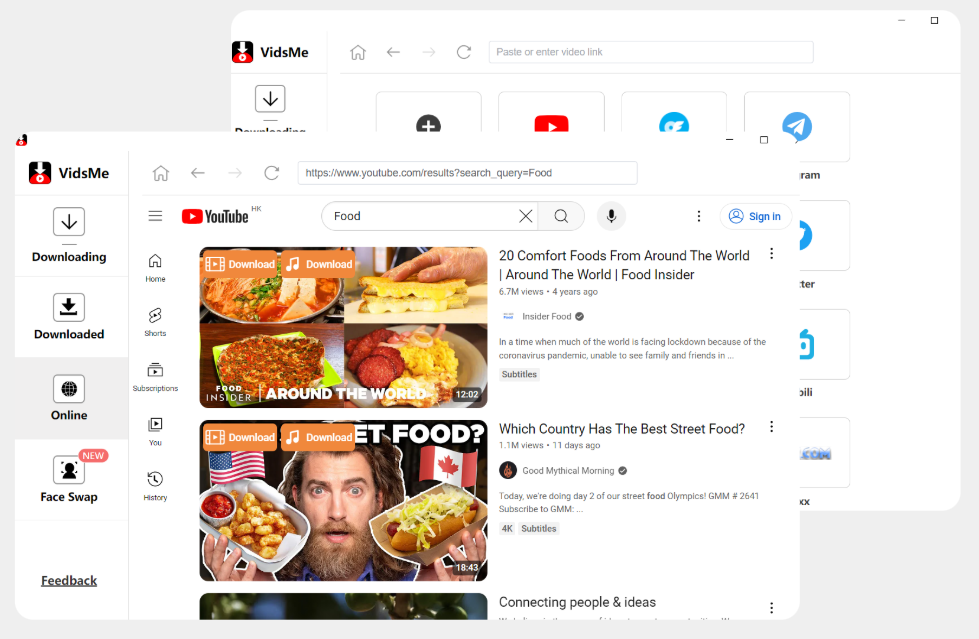Click refresh icon in back VidsMe window
The height and width of the screenshot is (639, 979).
464,52
